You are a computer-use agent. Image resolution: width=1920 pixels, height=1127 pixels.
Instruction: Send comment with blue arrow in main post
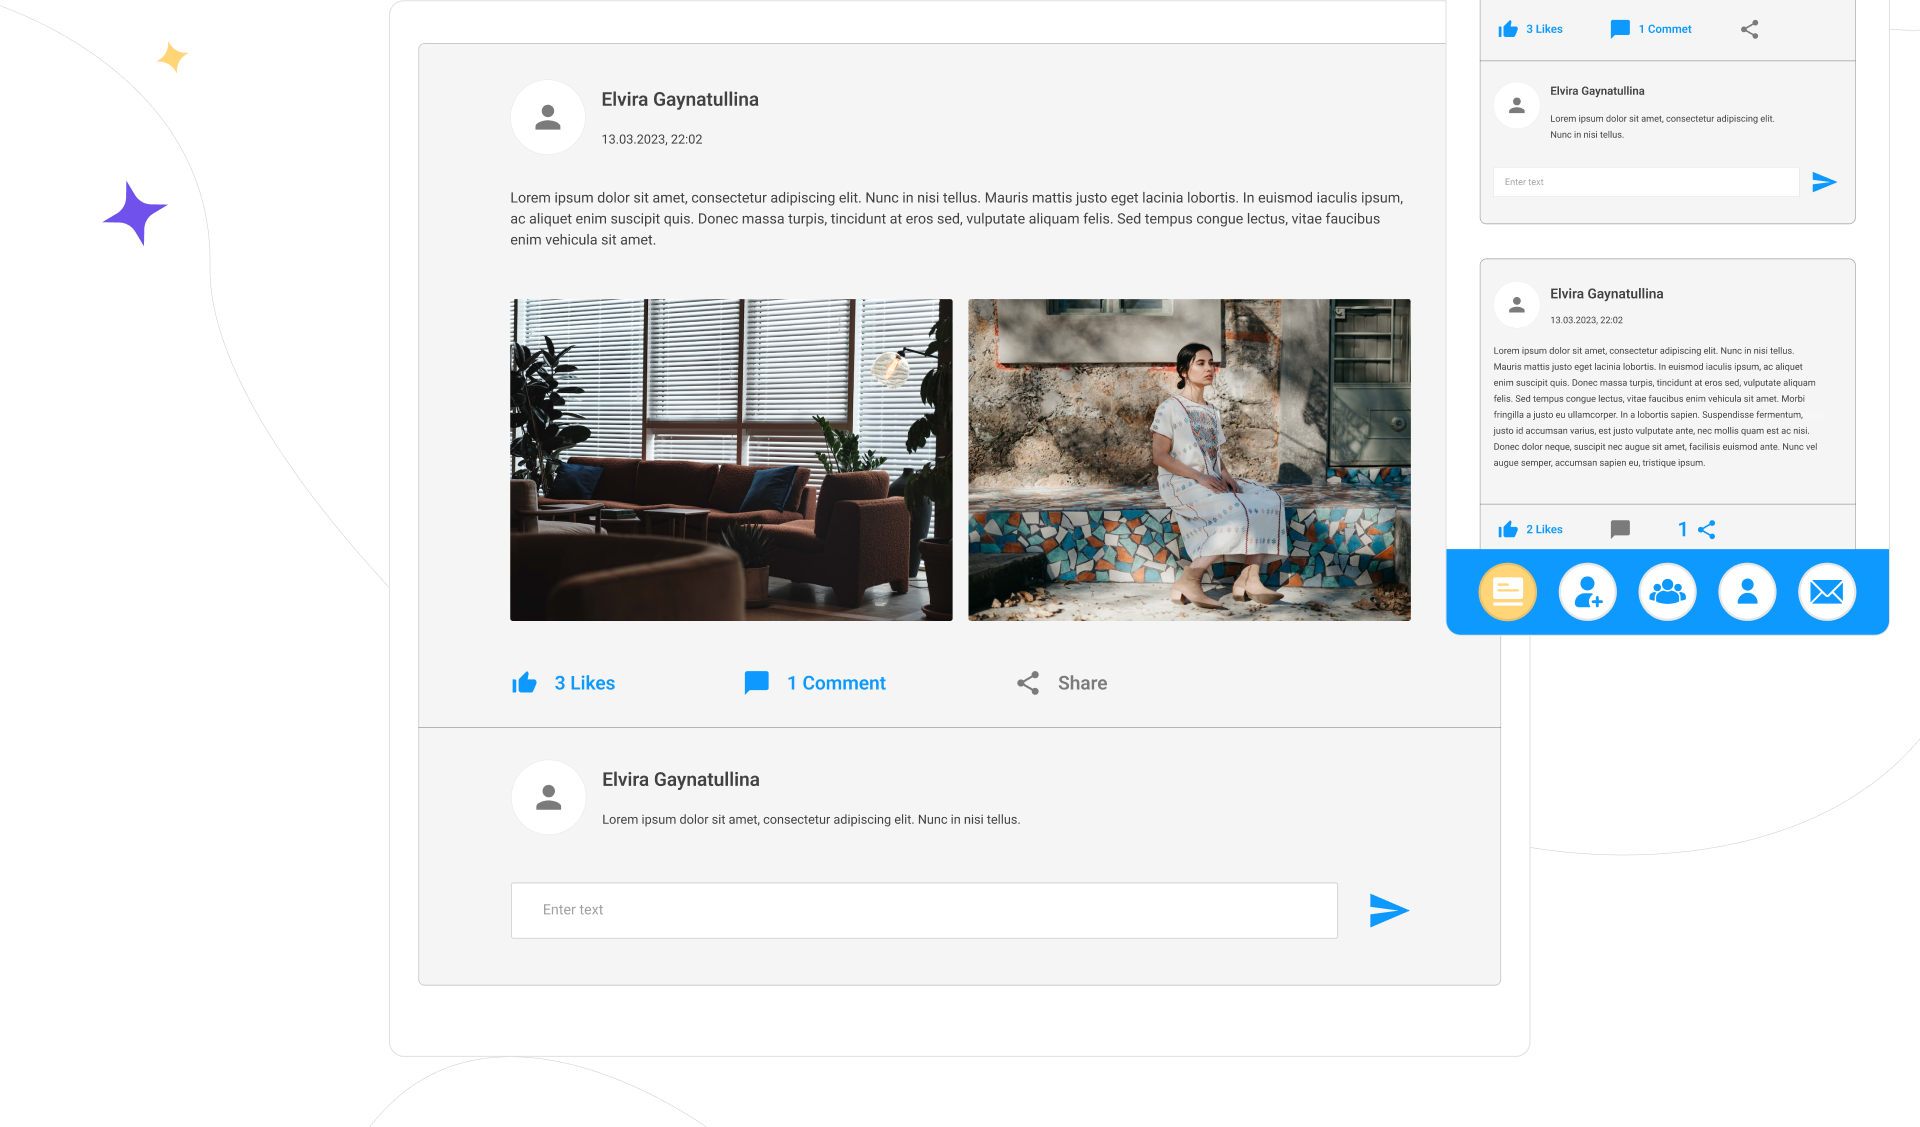click(1388, 910)
